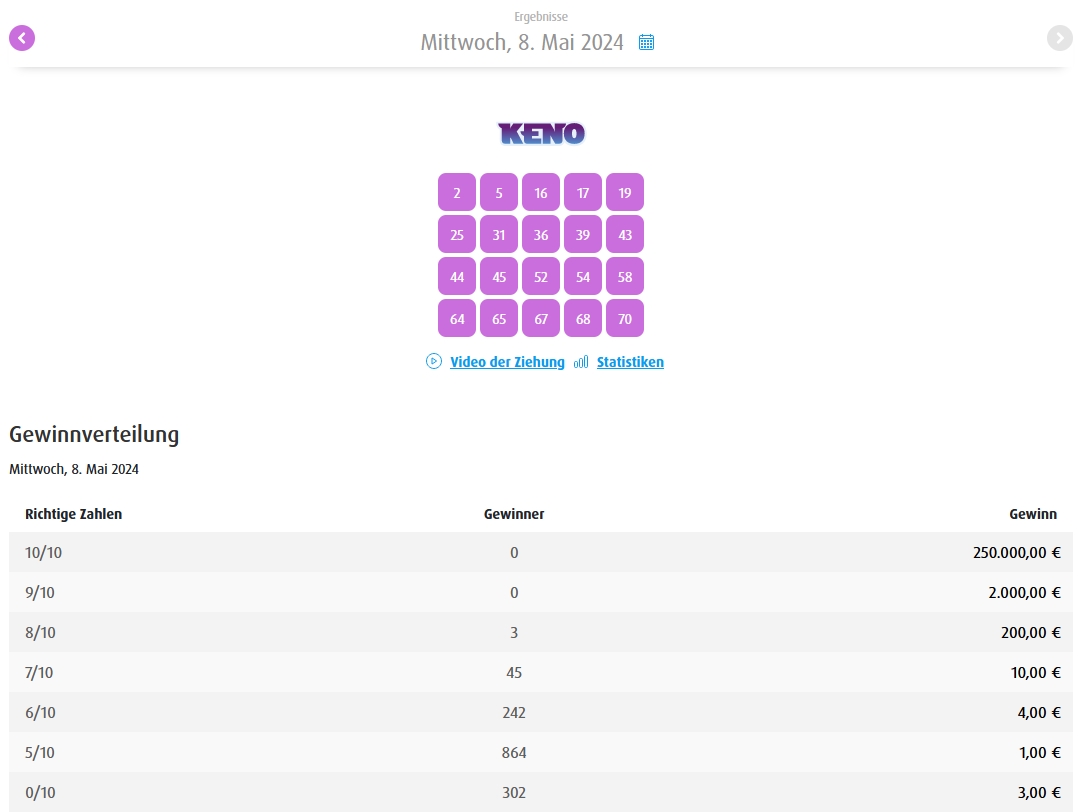Click the 4,00 € prize value
1078x812 pixels.
[x=1039, y=712]
